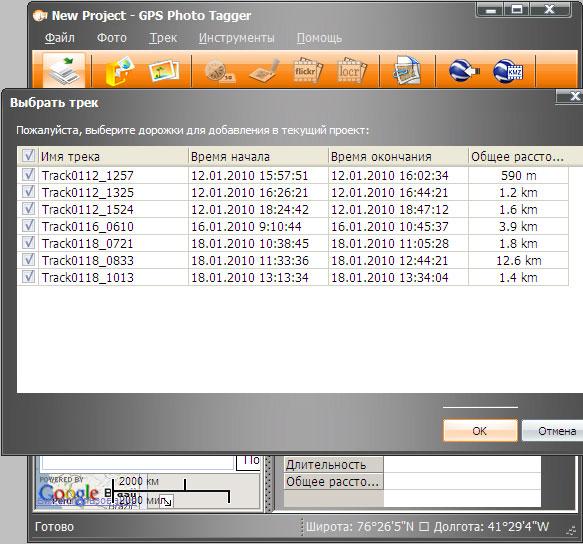Click the add photos picture icon in toolbar

pos(164,70)
